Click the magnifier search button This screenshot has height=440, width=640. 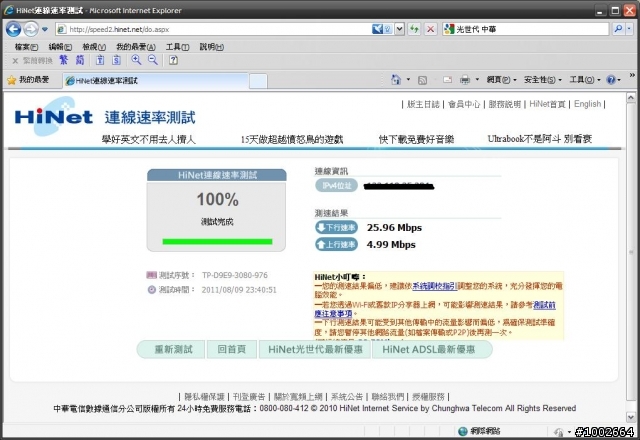tap(618, 29)
